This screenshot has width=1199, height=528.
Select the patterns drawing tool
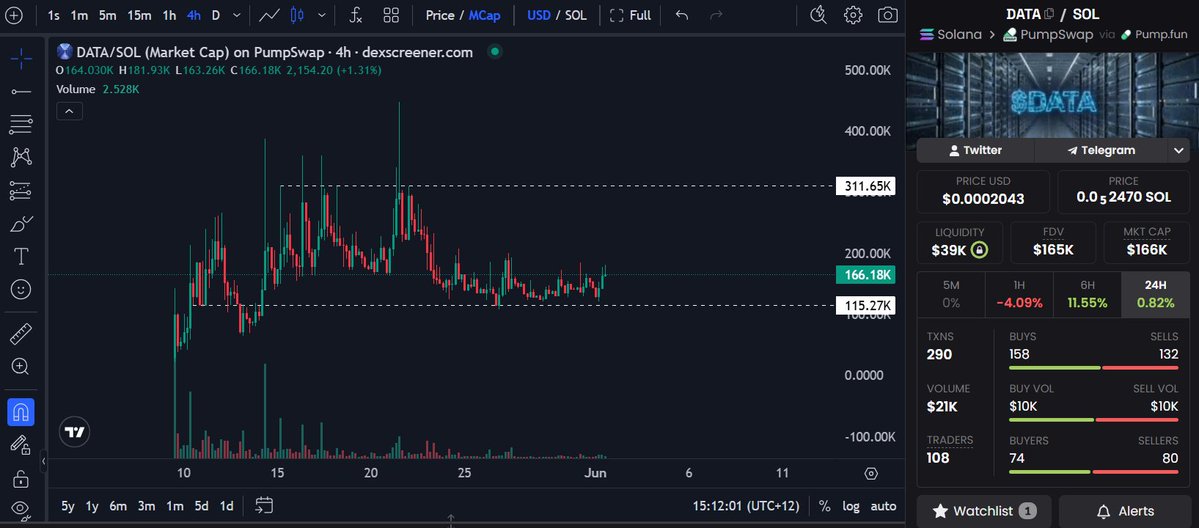point(21,158)
